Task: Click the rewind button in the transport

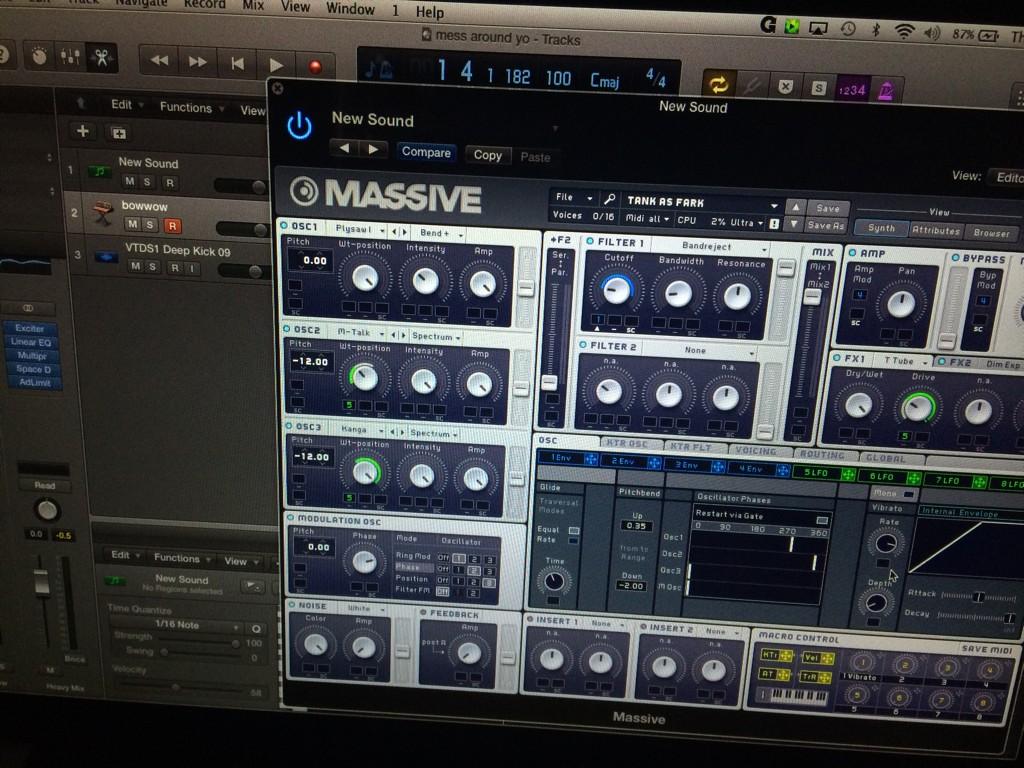Action: (159, 61)
